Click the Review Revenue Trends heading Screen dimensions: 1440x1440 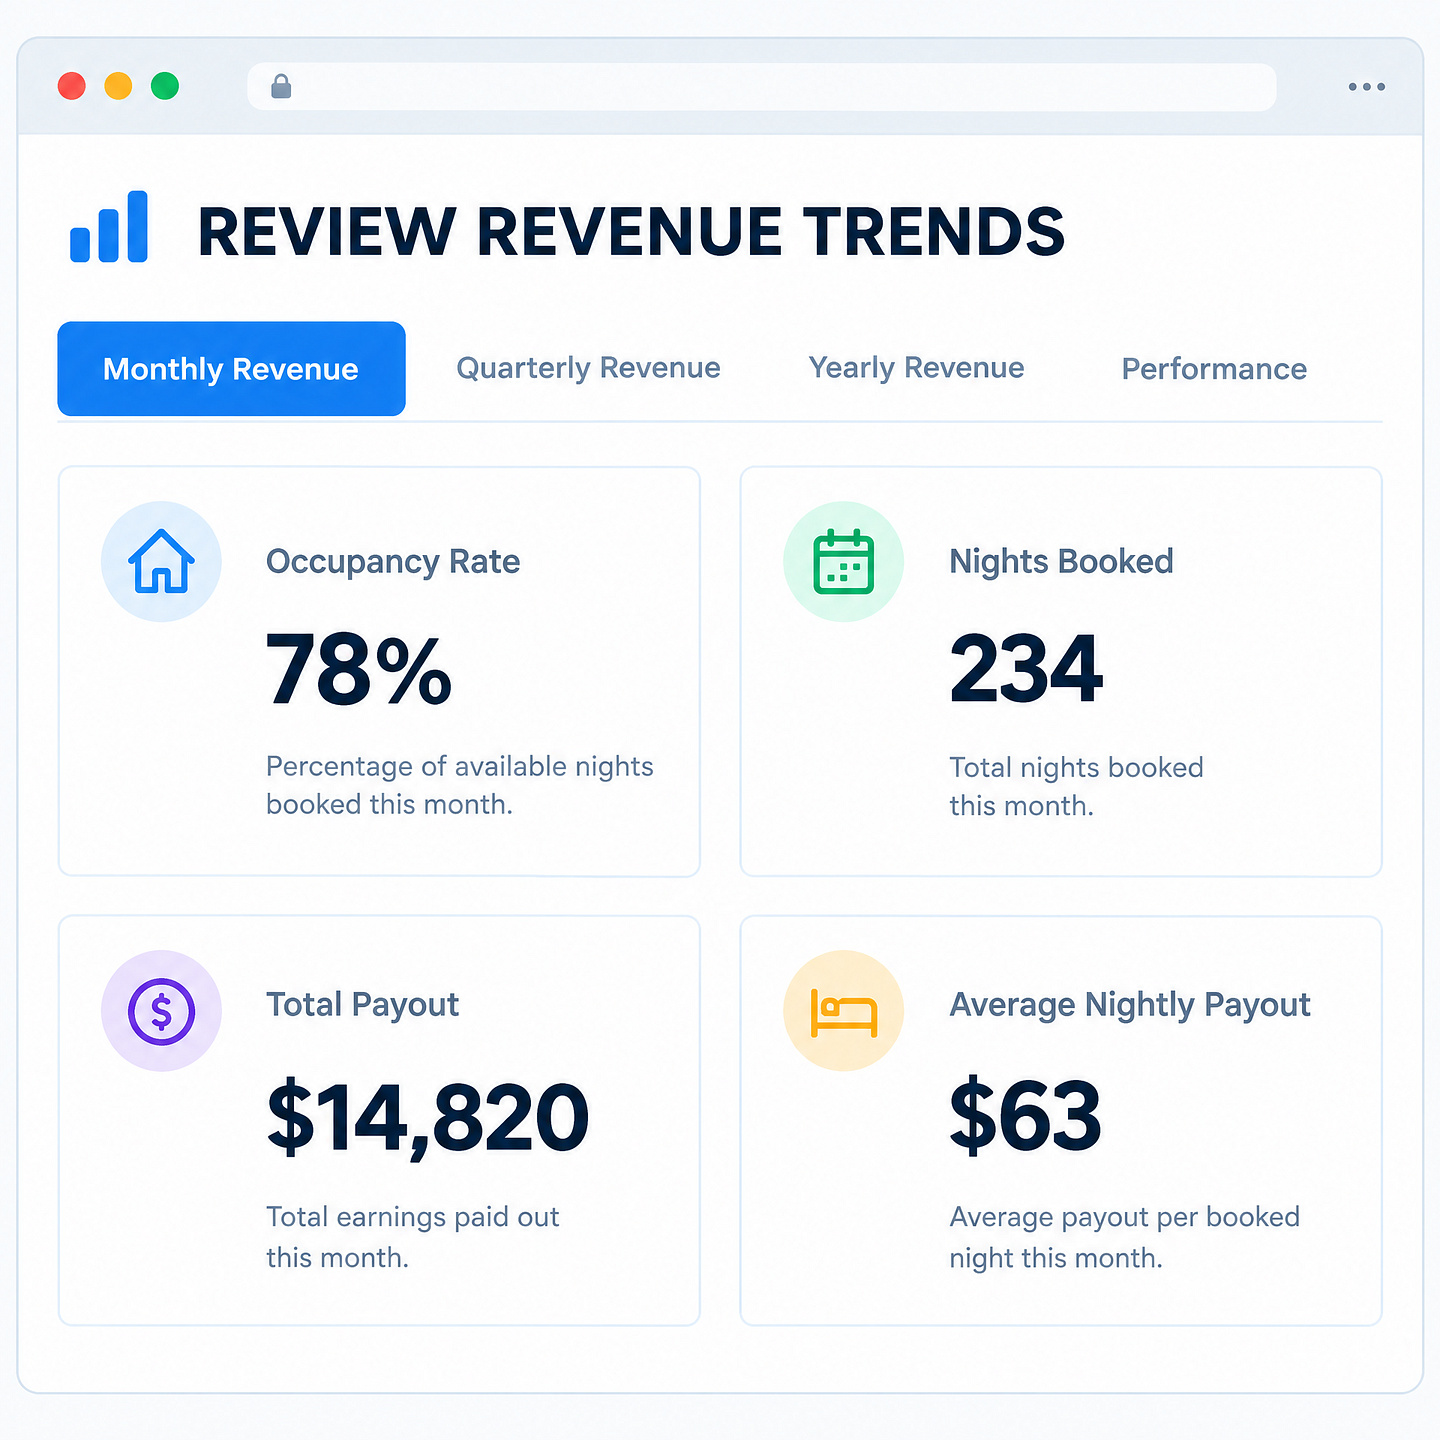(x=631, y=232)
